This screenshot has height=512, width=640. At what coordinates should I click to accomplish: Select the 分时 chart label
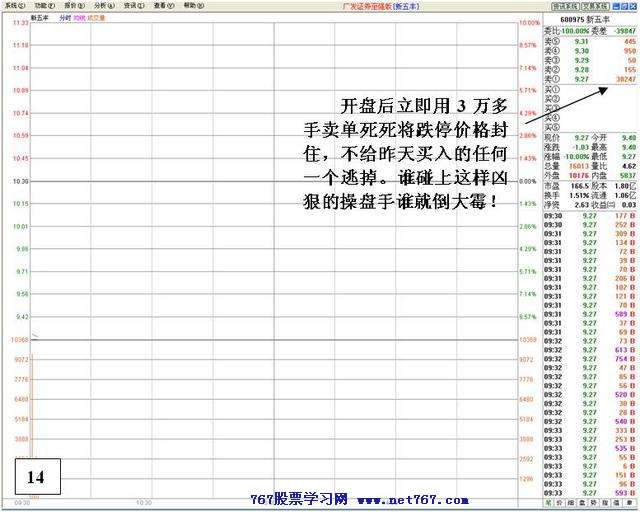click(x=65, y=18)
